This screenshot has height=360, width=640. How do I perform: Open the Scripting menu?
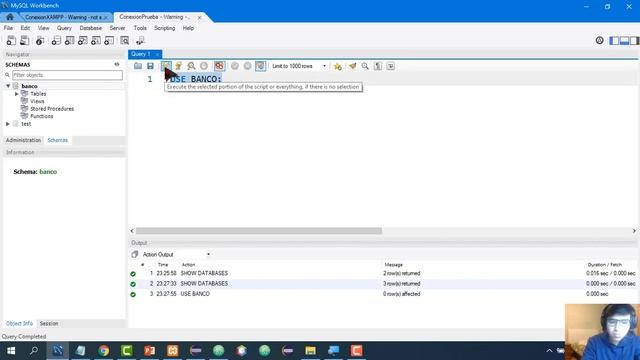(x=164, y=28)
